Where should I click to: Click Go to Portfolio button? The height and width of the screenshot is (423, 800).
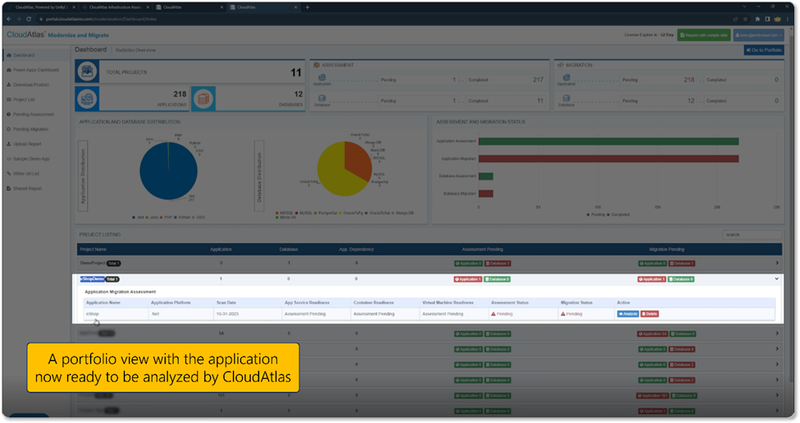coord(764,50)
